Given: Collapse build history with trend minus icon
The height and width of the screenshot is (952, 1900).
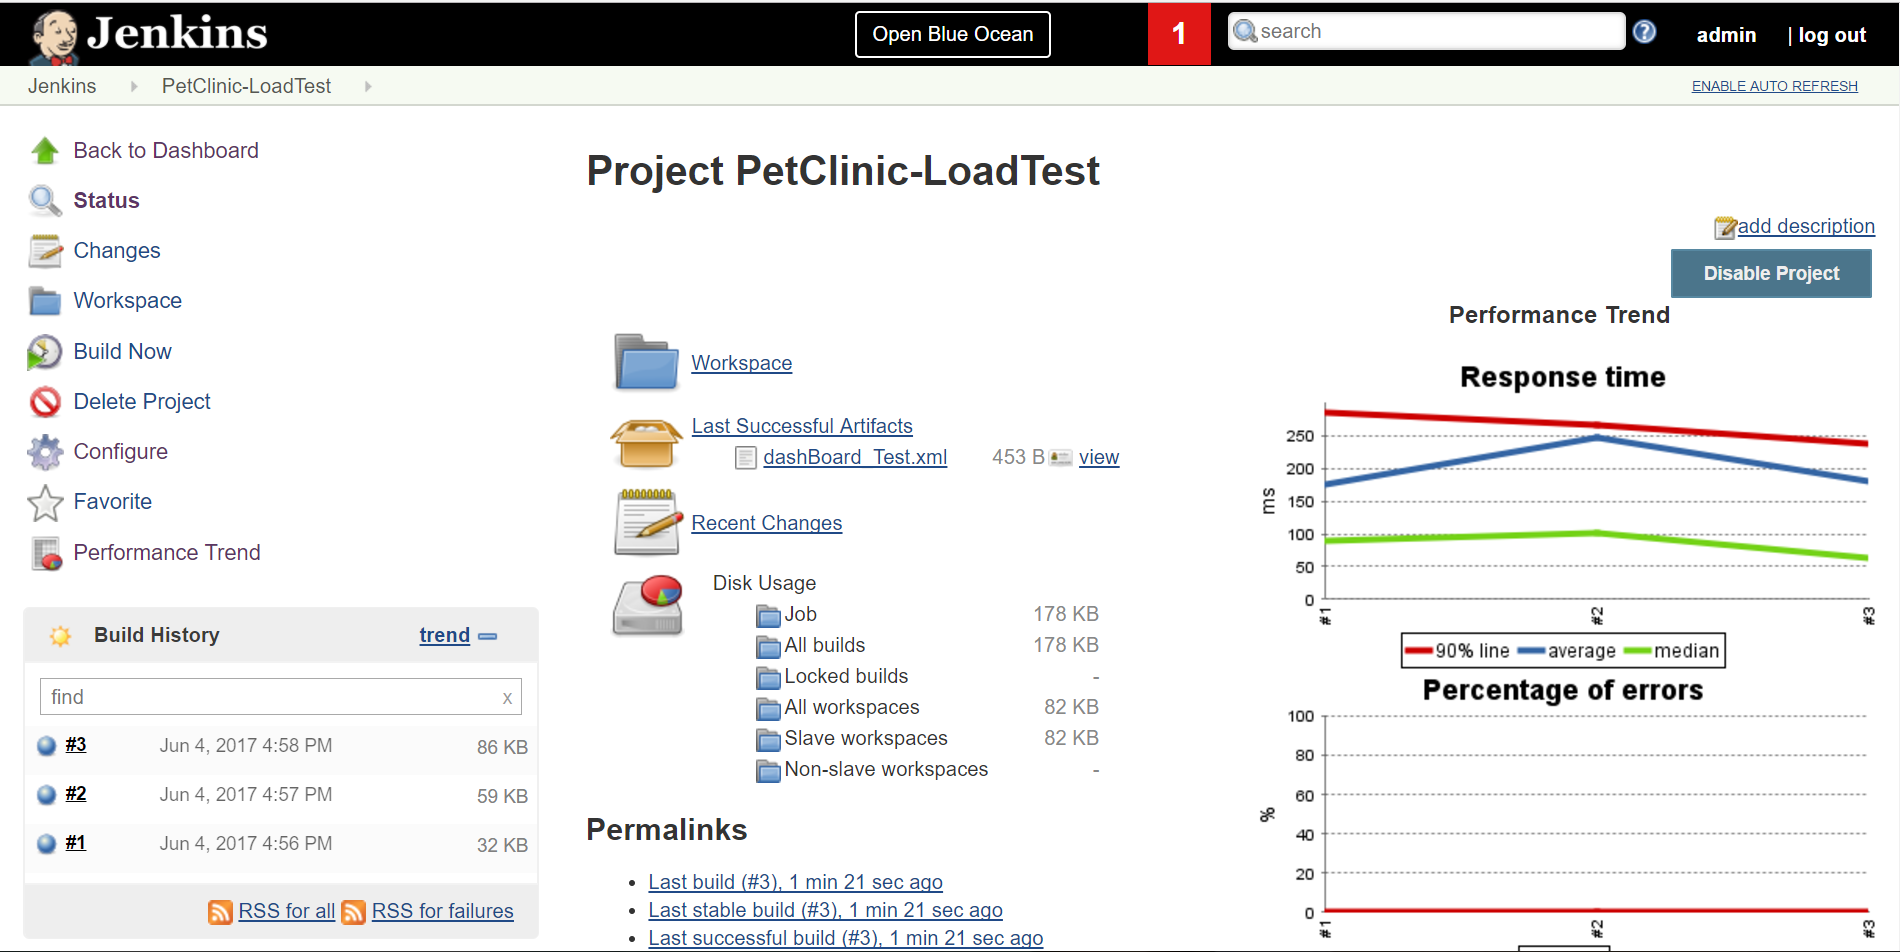Looking at the screenshot, I should (487, 636).
